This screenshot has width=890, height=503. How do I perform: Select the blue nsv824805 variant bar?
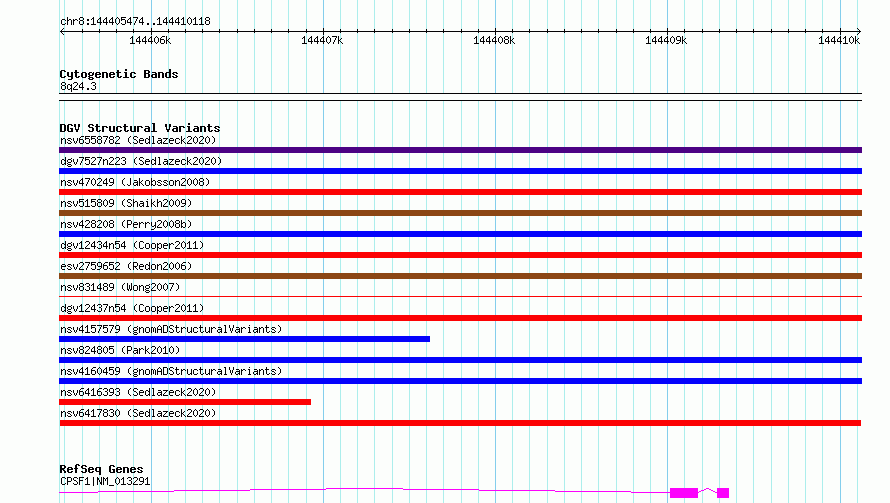click(460, 360)
